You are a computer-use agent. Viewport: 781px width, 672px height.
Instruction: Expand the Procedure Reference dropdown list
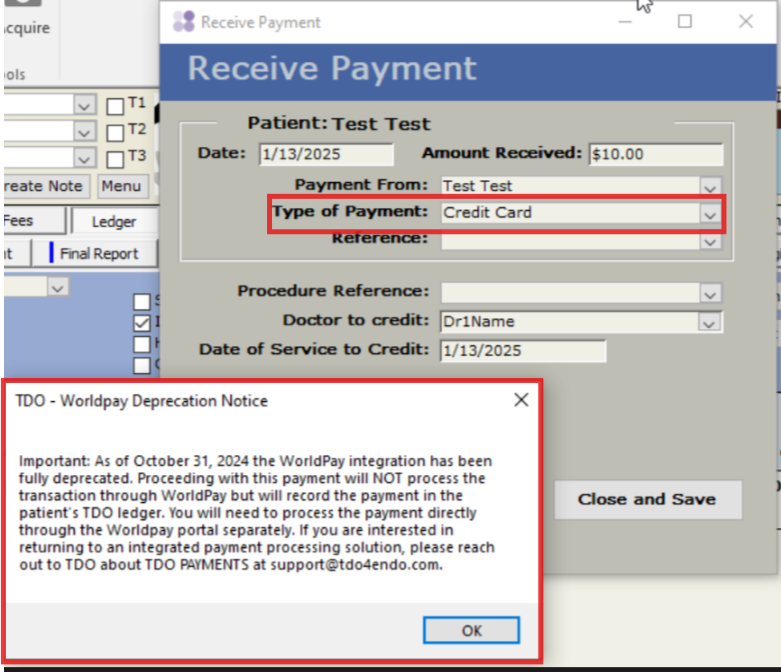point(709,293)
